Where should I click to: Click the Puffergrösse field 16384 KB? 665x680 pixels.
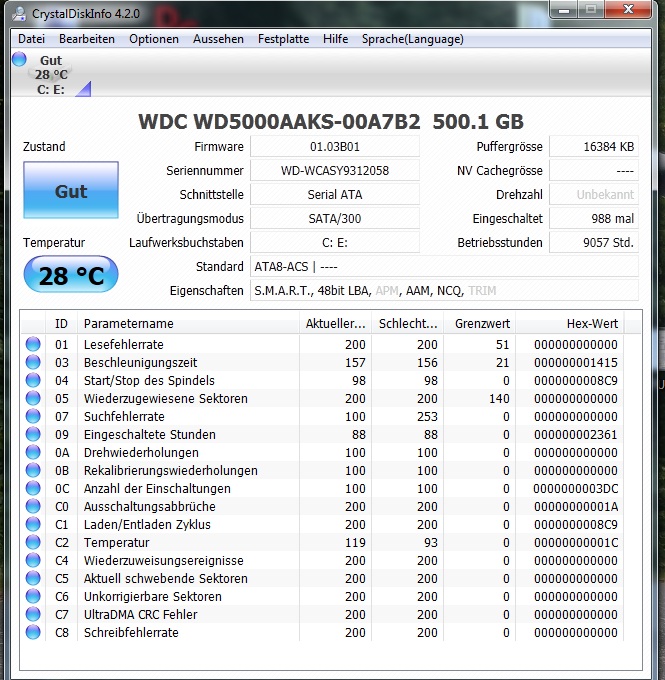click(x=594, y=147)
